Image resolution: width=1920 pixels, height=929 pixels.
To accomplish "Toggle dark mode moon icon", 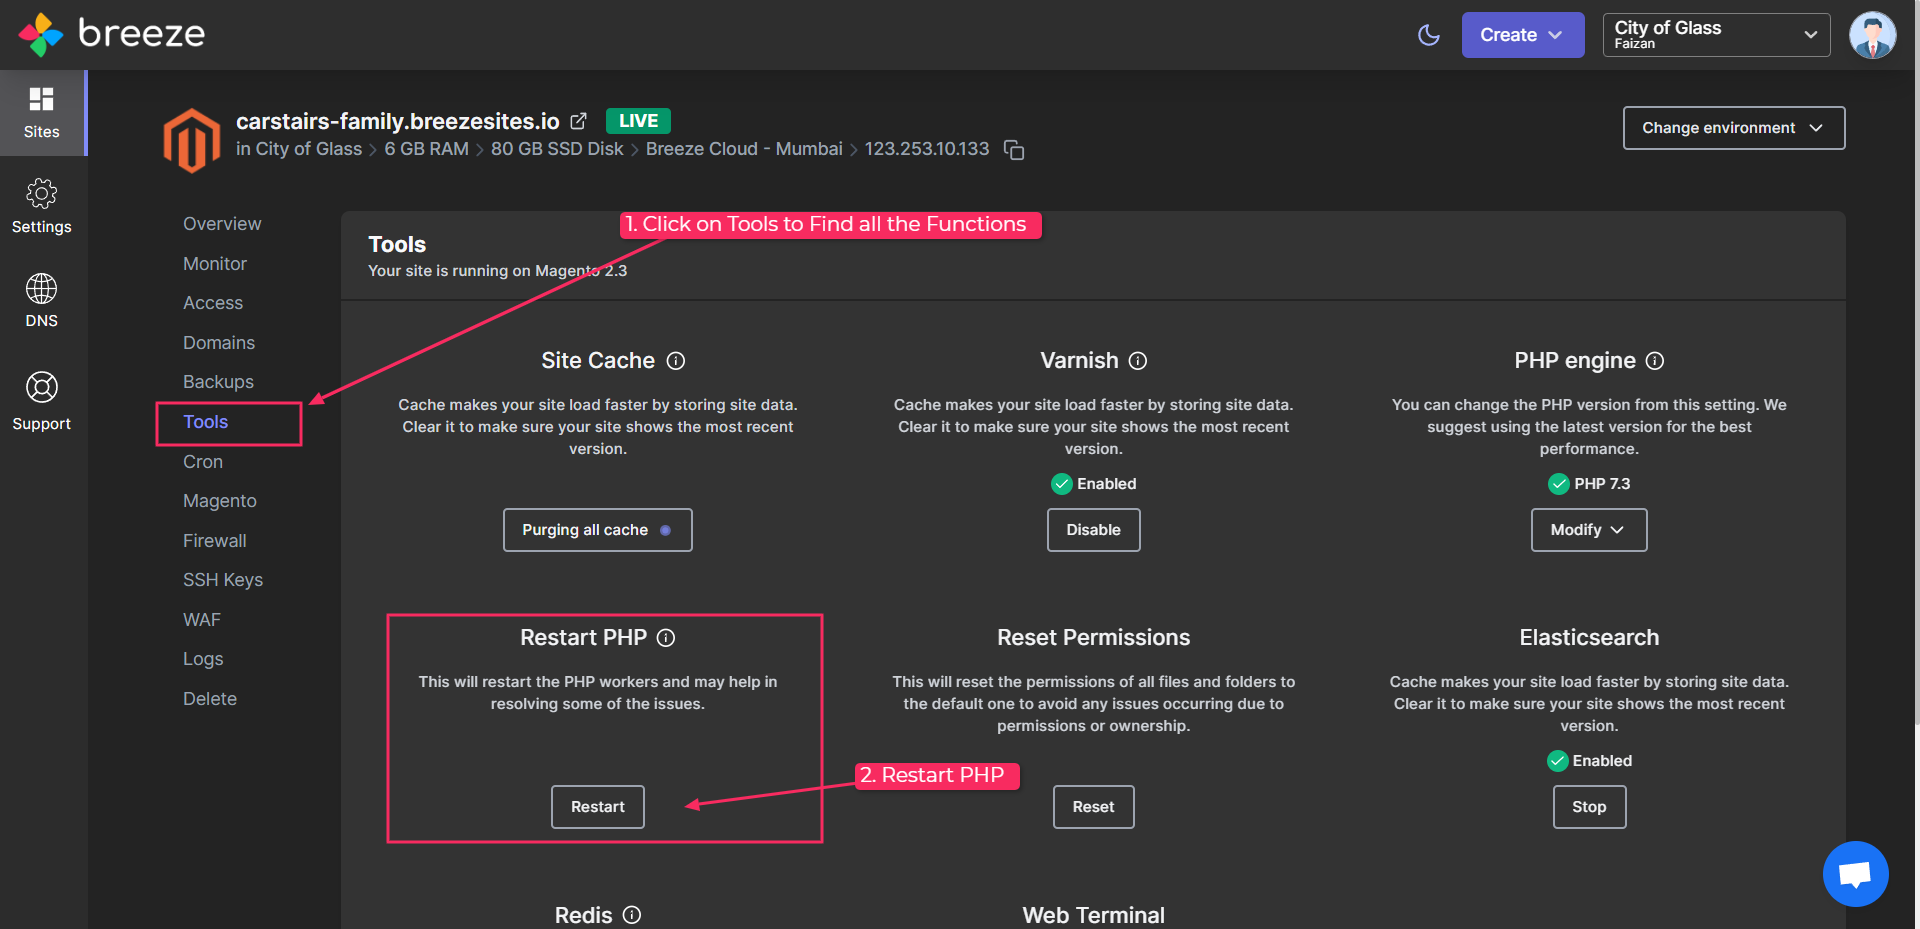I will [x=1429, y=35].
